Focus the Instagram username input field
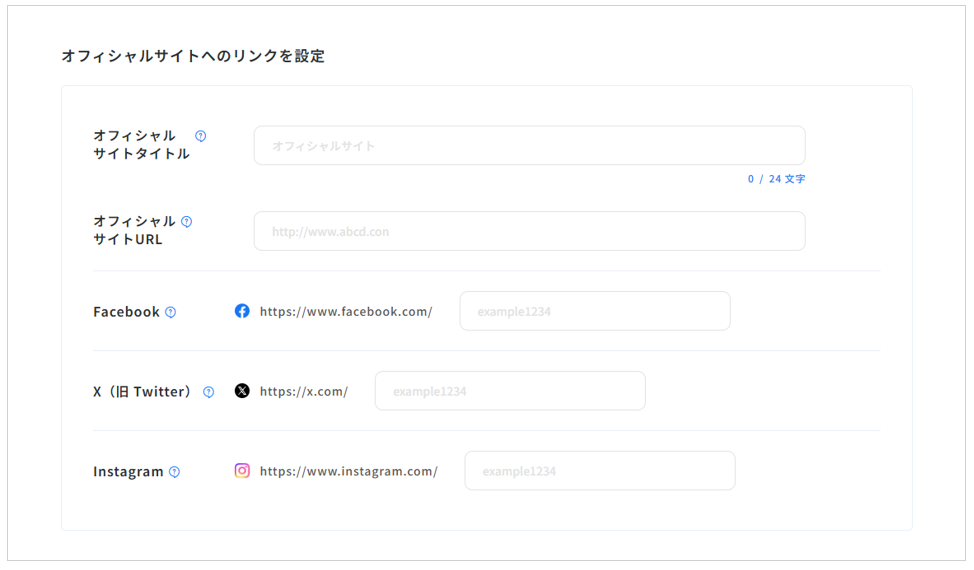 coord(599,471)
